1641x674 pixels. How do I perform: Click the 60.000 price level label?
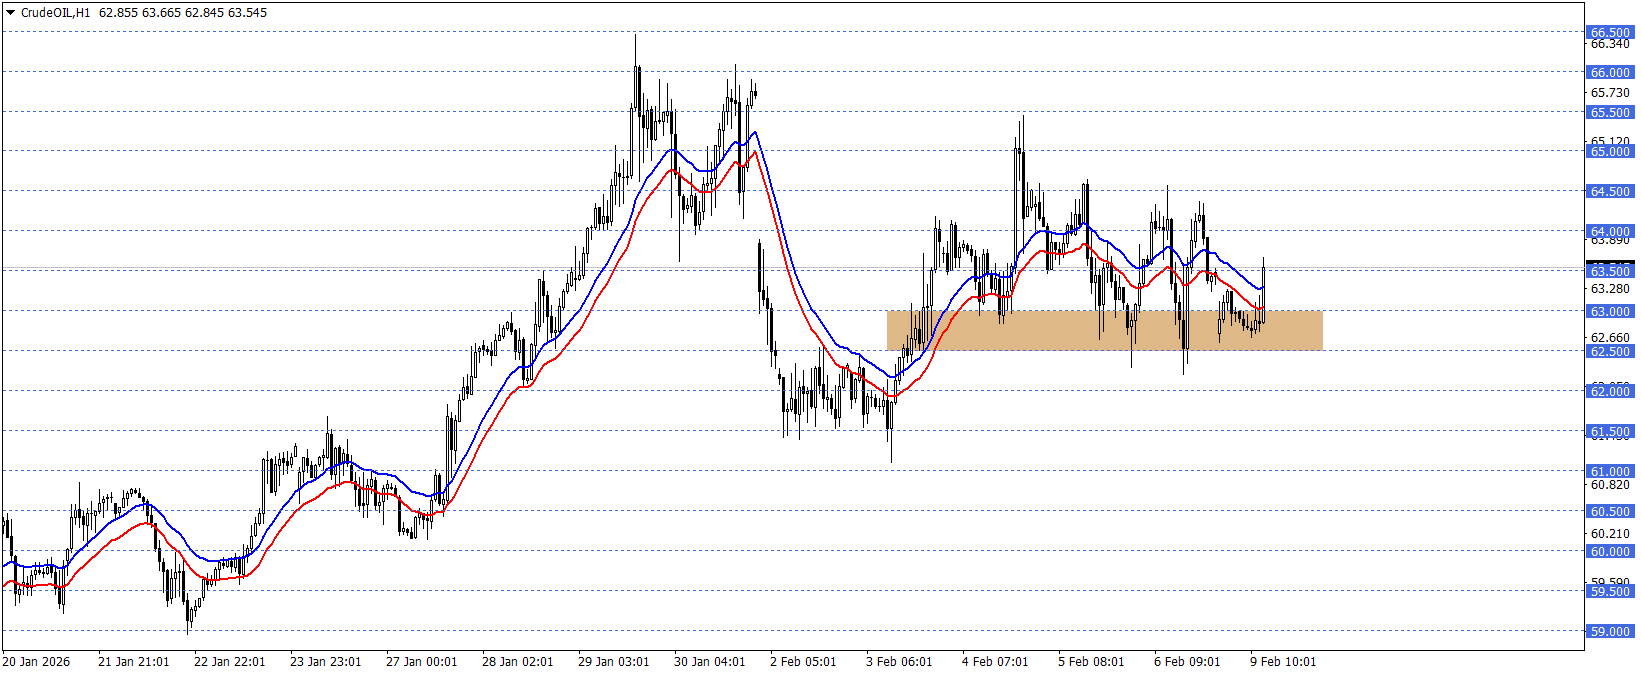[x=1610, y=552]
